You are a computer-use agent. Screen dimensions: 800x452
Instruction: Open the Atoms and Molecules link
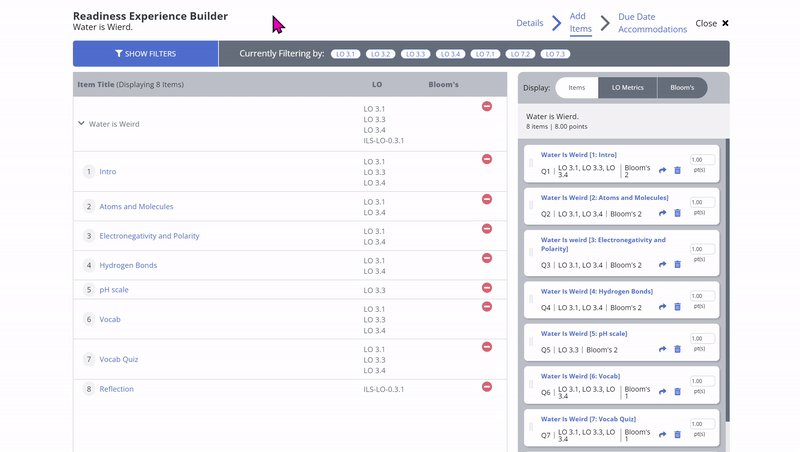136,207
